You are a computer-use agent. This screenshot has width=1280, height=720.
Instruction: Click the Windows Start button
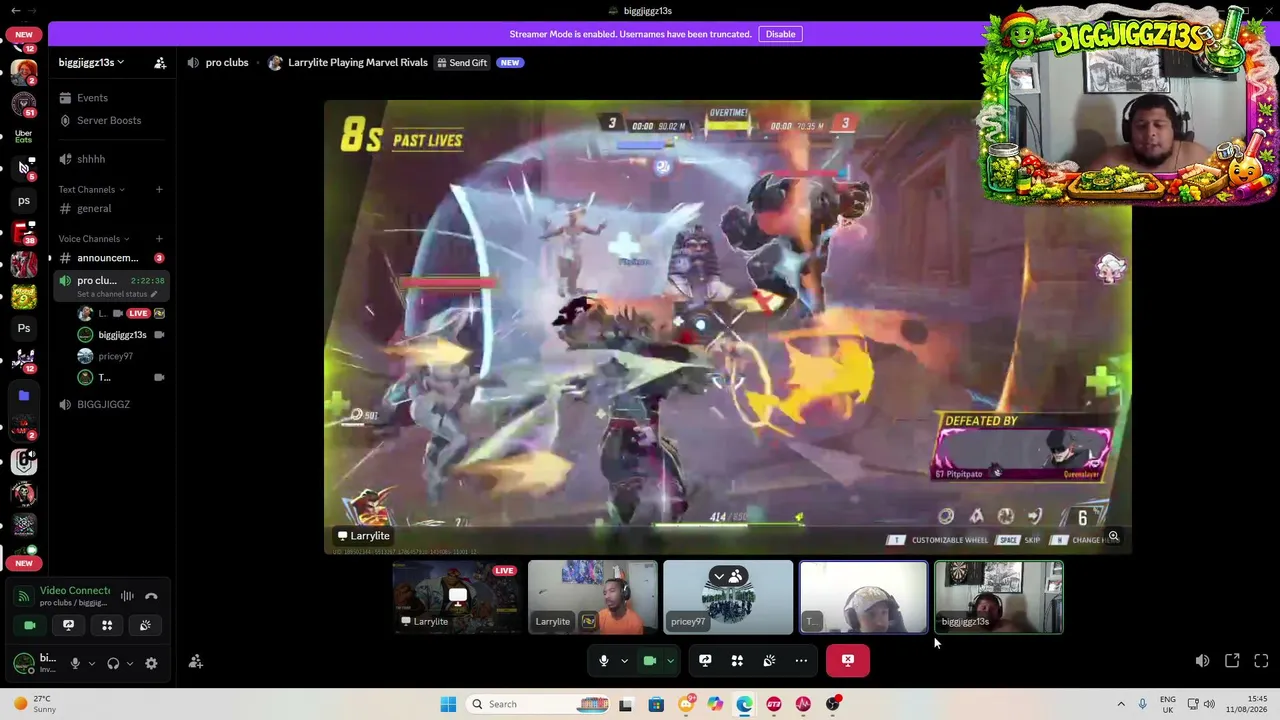(448, 705)
